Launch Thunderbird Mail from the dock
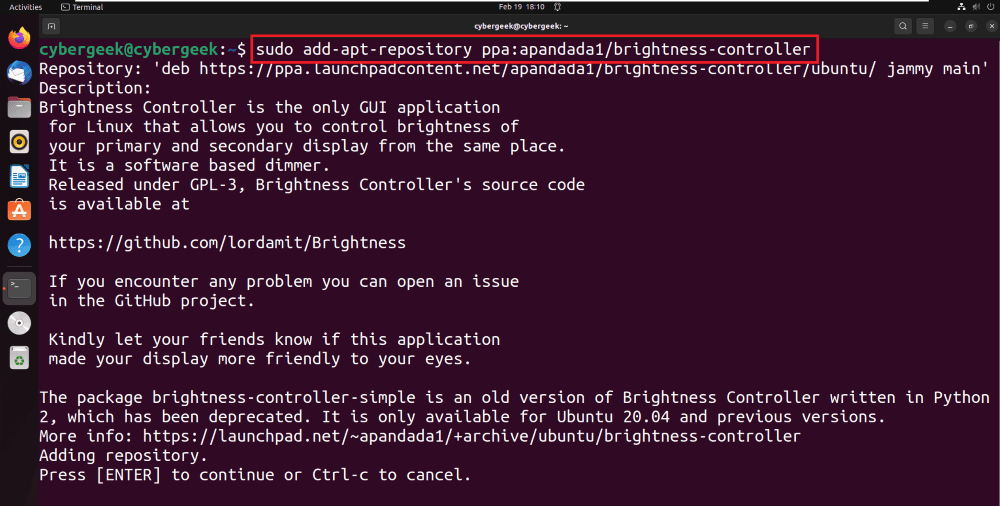Image resolution: width=1000 pixels, height=506 pixels. (19, 72)
